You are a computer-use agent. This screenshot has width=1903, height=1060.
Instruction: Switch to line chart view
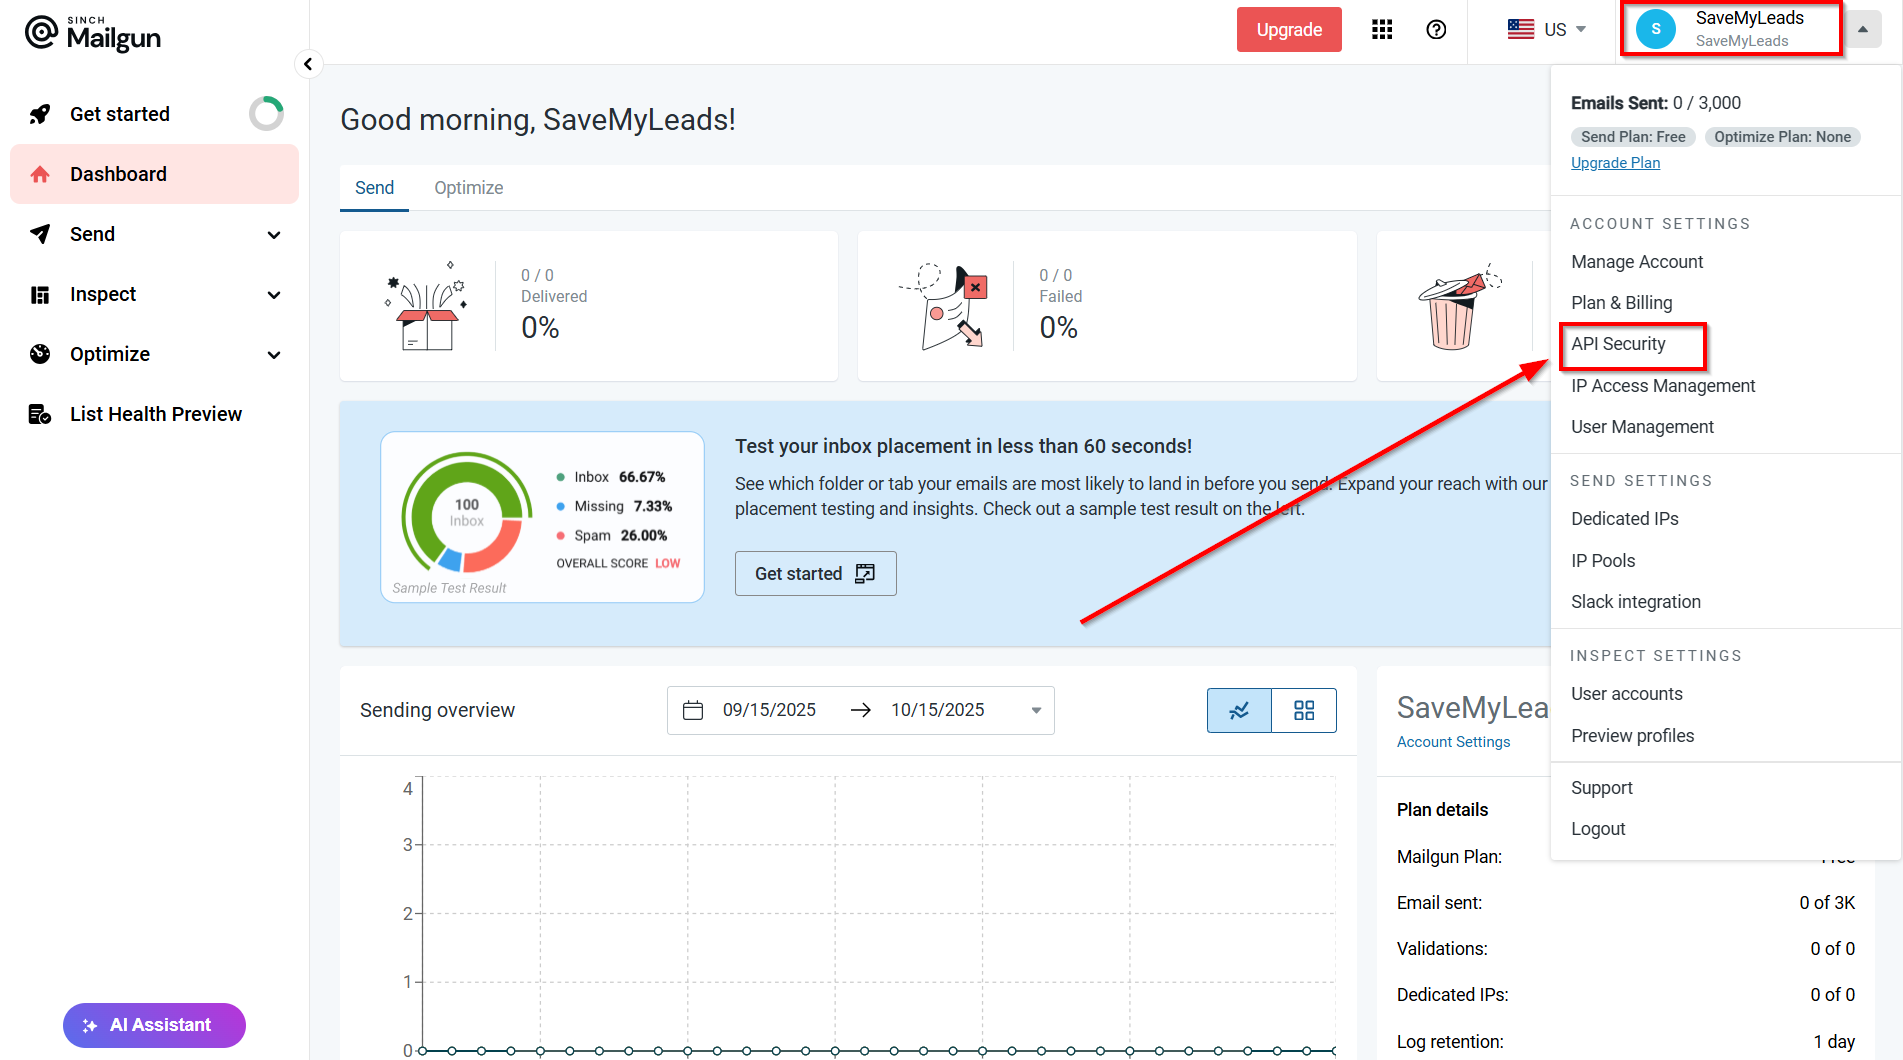pyautogui.click(x=1239, y=710)
